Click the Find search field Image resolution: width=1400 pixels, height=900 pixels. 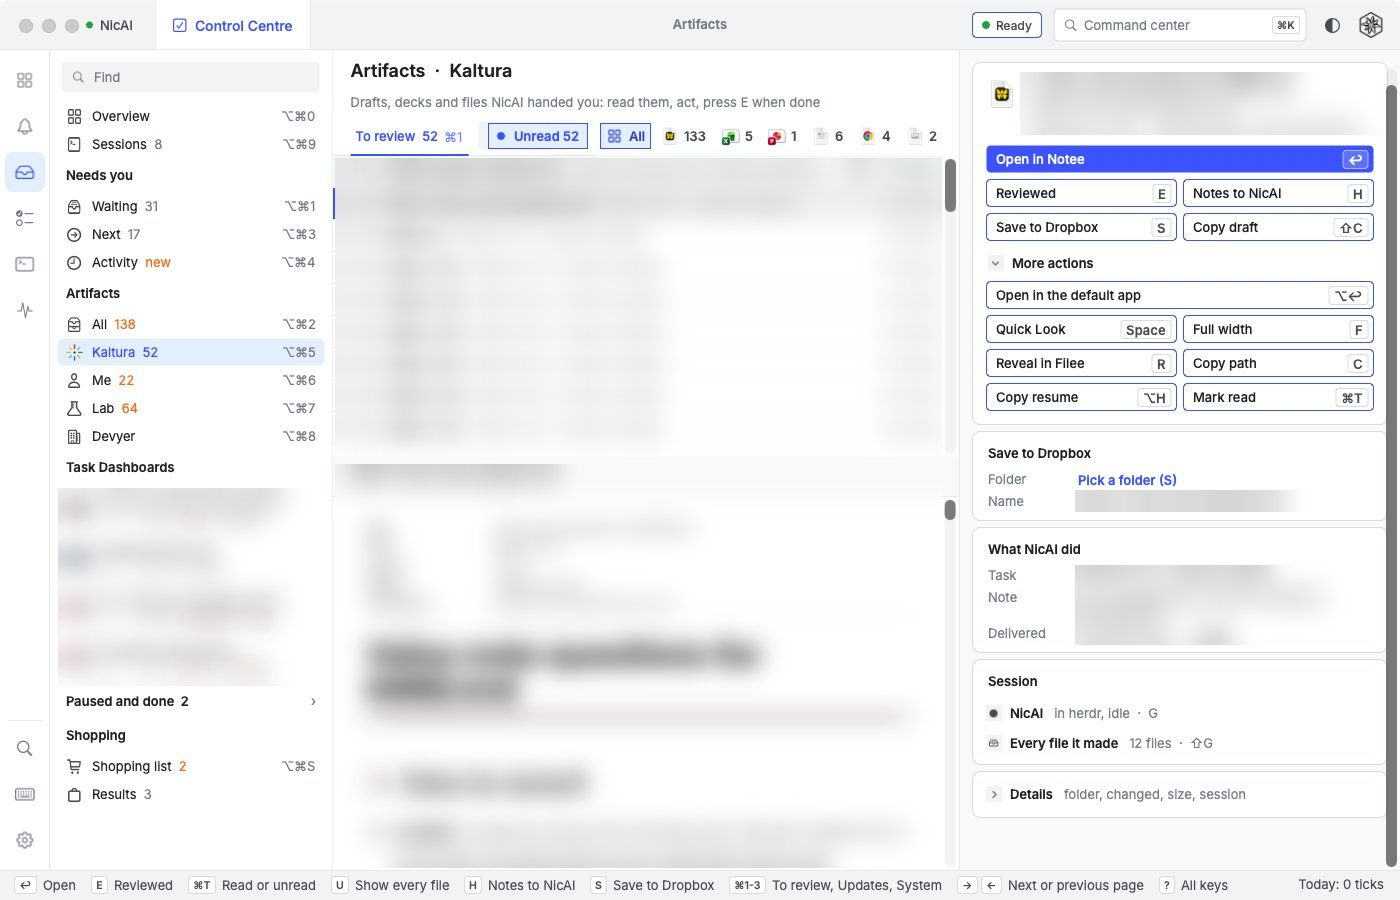191,77
